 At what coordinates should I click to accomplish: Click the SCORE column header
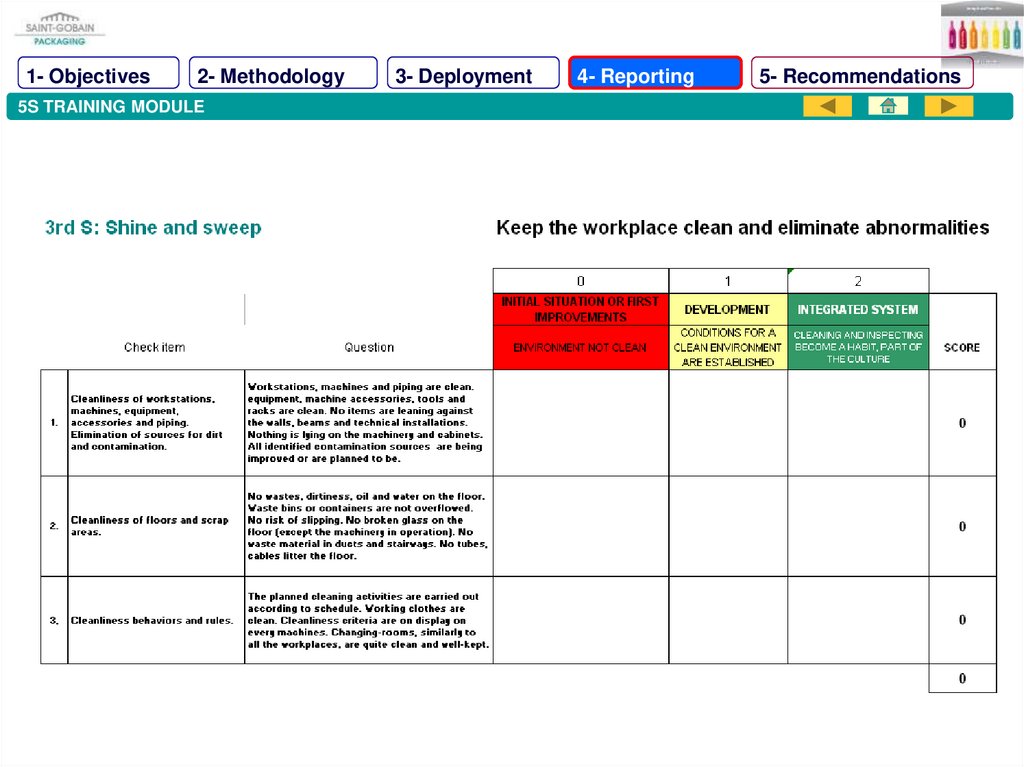962,348
